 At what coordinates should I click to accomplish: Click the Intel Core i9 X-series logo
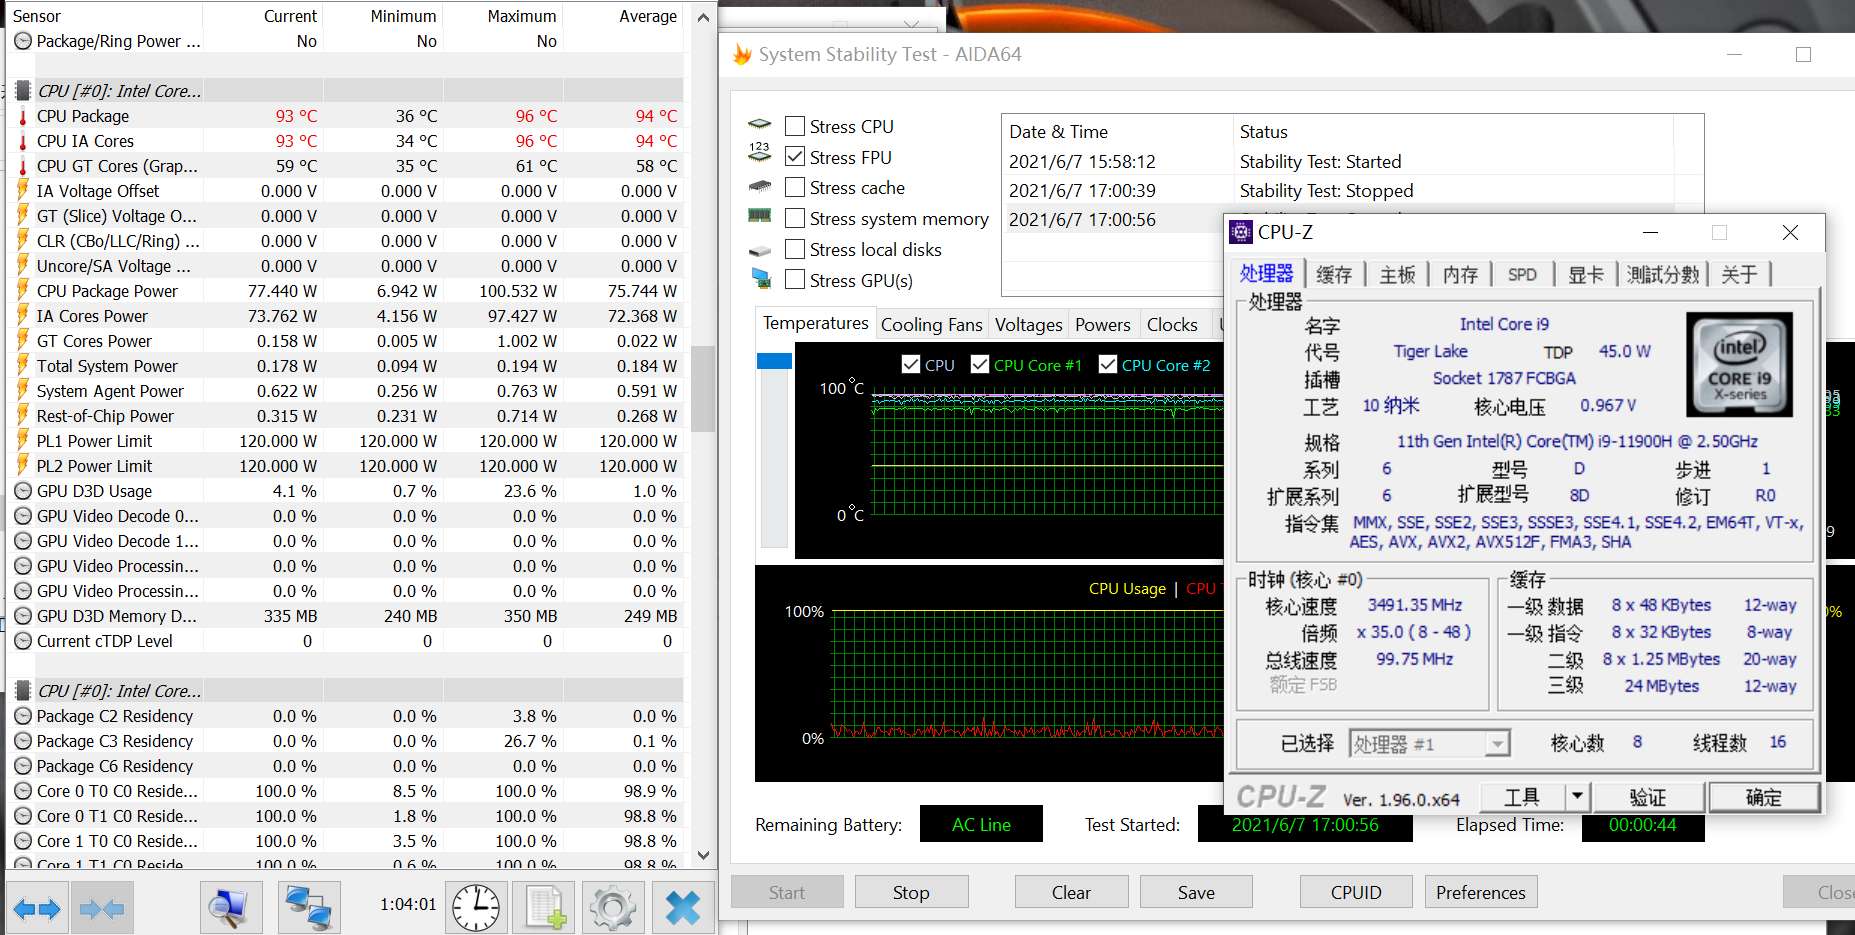point(1738,364)
